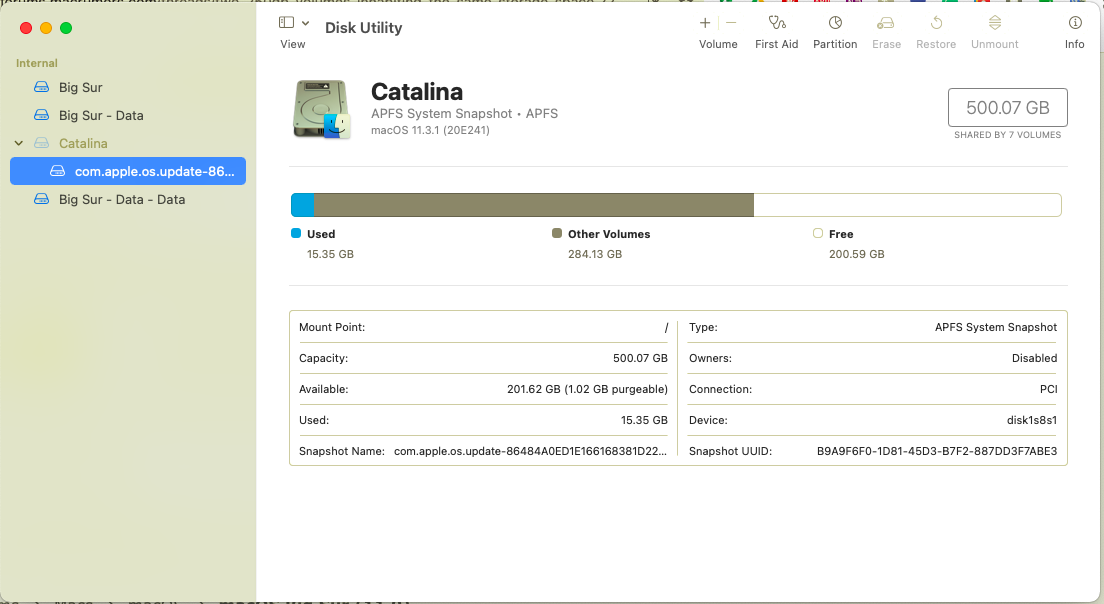Click the macOS 11.3.1 (20E241) text
The image size is (1104, 604).
tap(430, 130)
